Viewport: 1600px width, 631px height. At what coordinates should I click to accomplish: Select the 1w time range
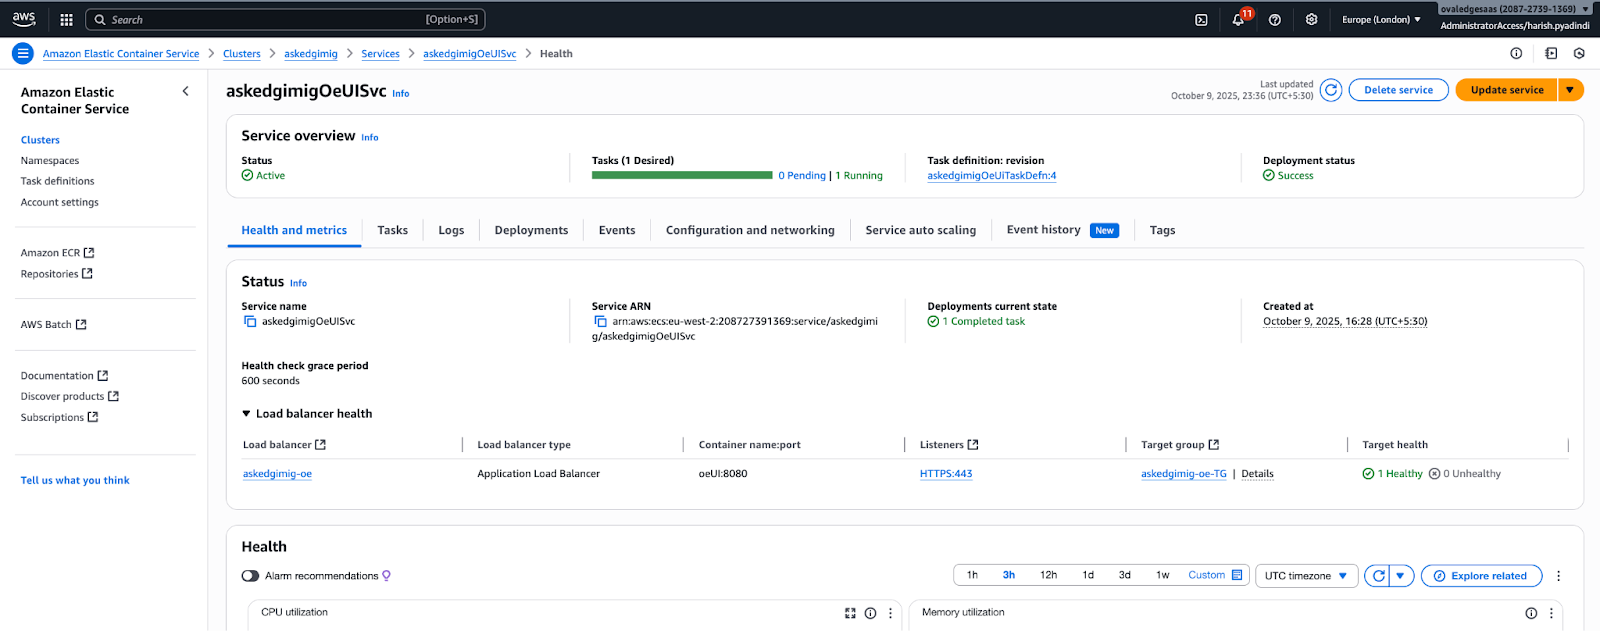(1162, 575)
